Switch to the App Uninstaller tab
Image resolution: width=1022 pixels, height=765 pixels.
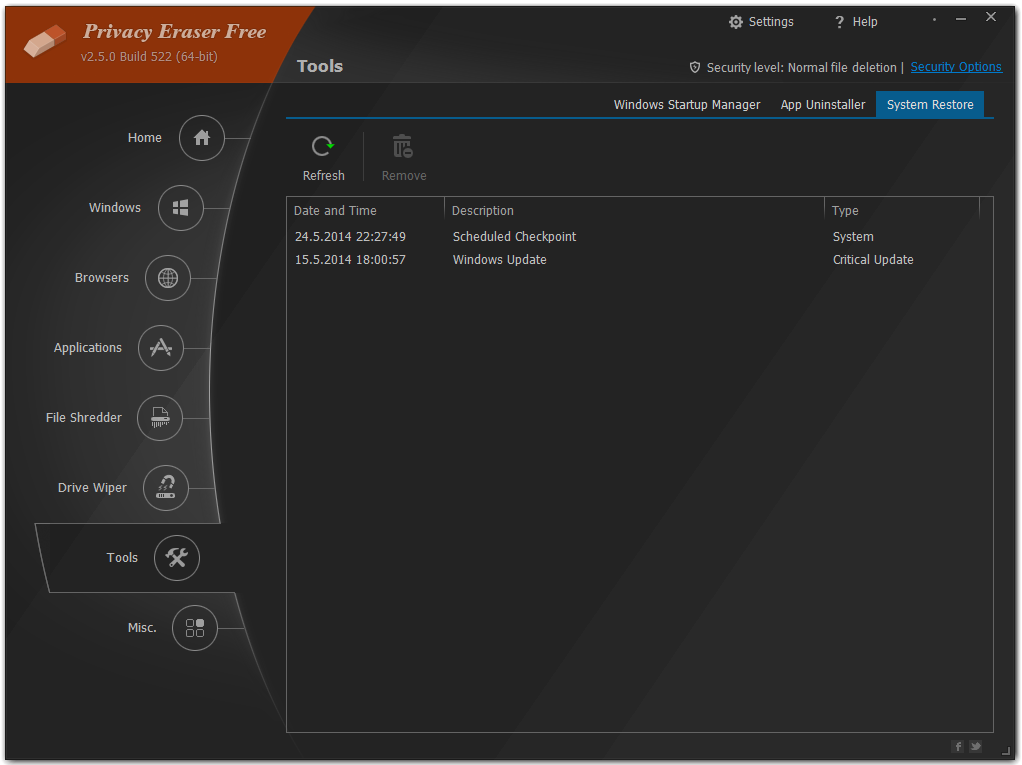tap(823, 105)
